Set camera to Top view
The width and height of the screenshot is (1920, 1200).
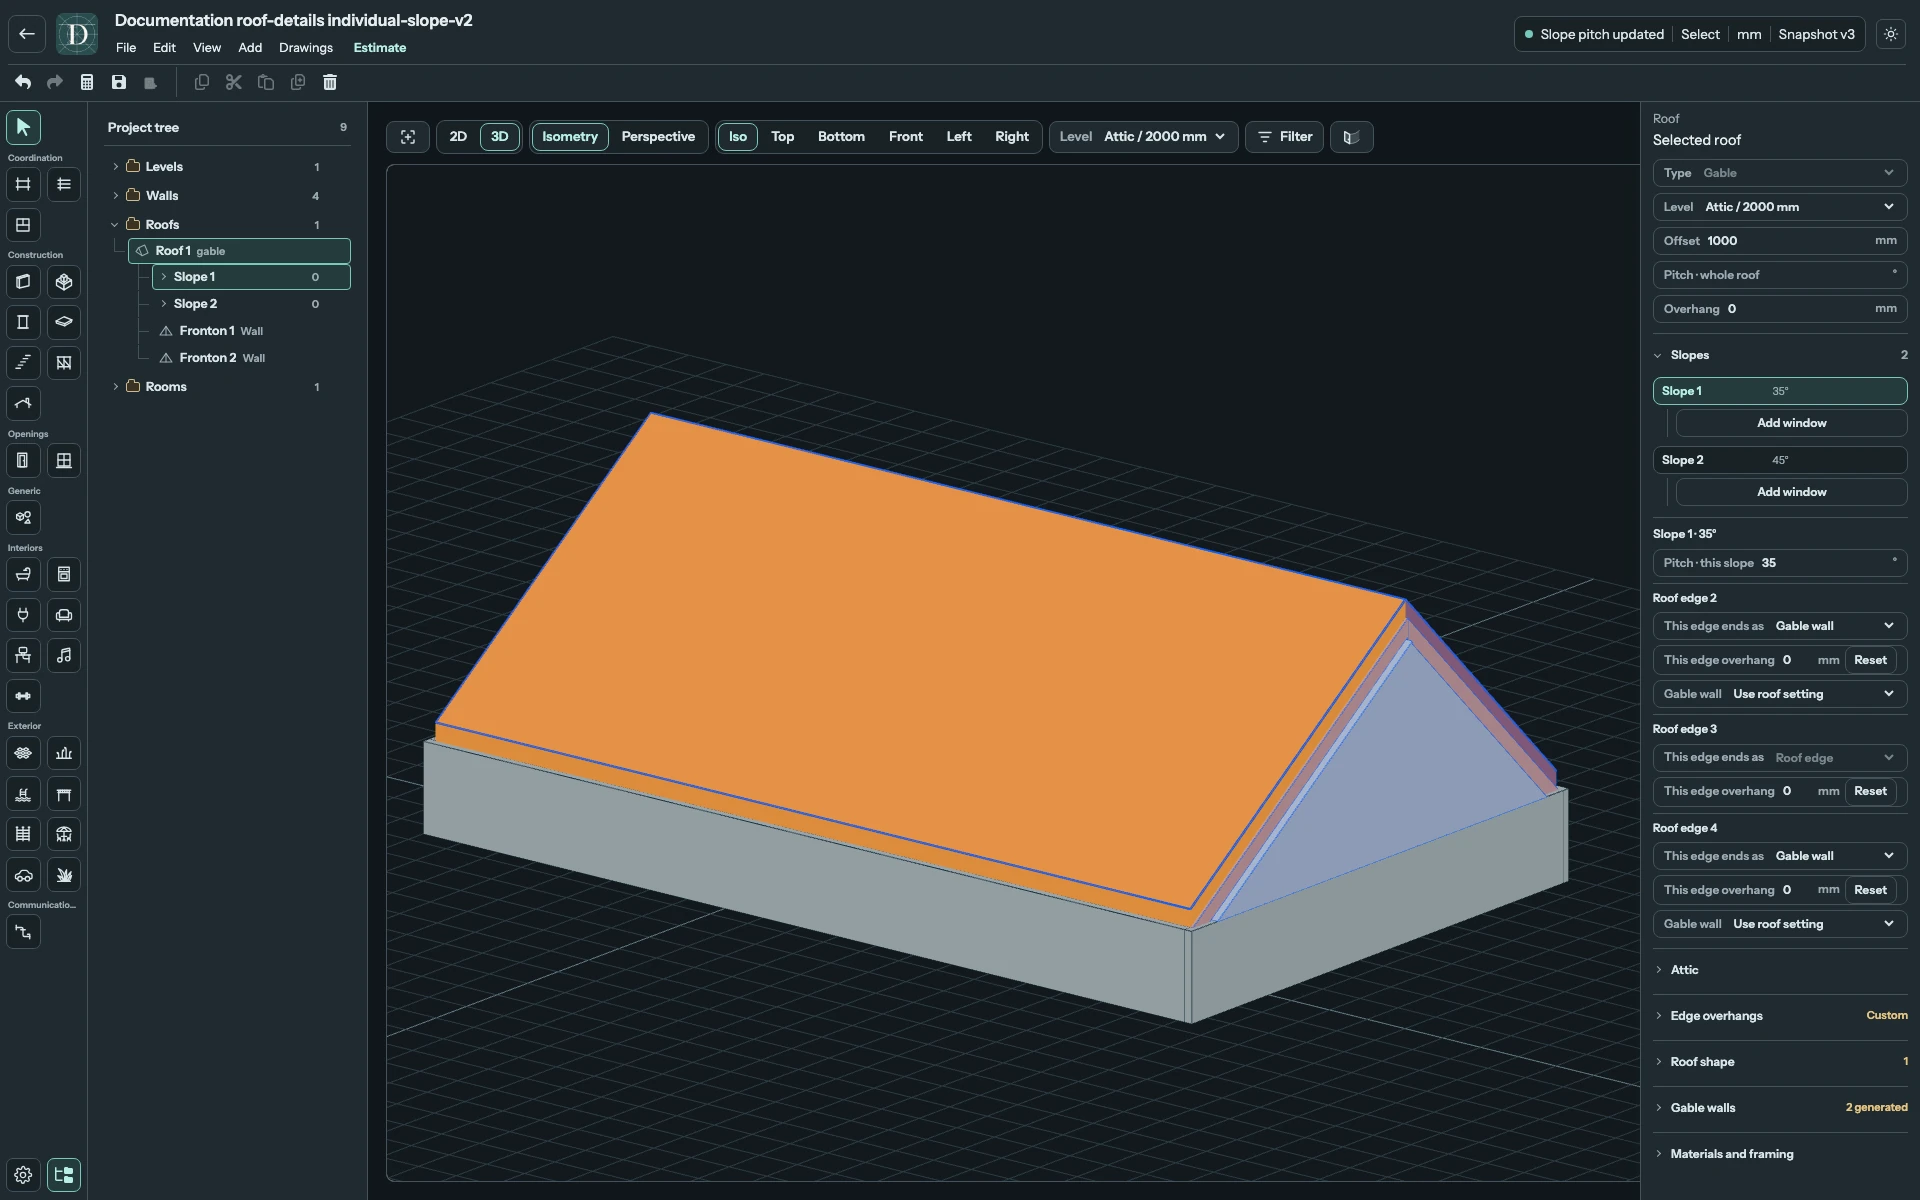click(783, 137)
